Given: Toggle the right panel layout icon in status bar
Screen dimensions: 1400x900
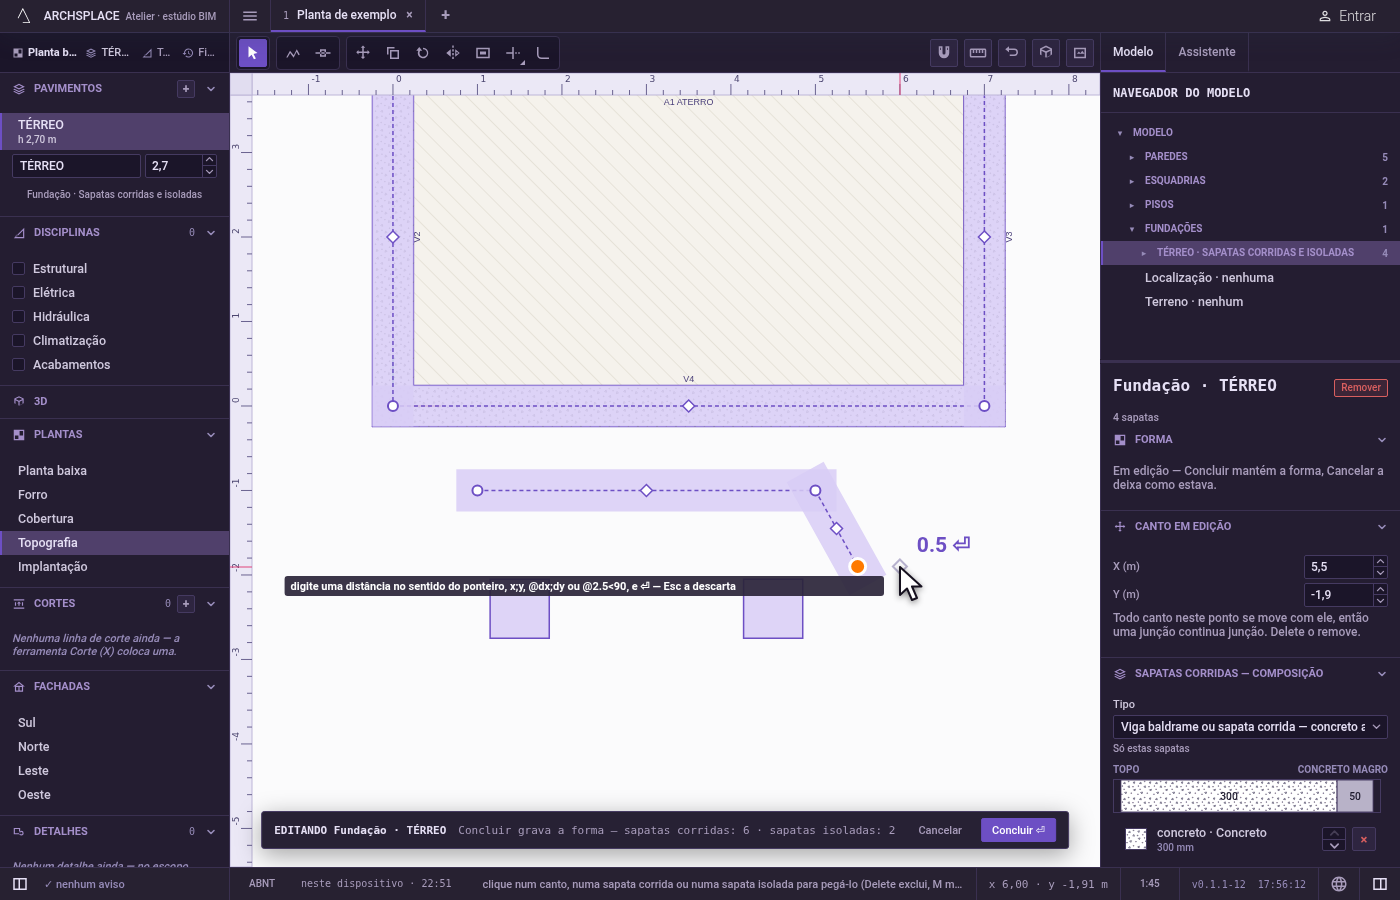Looking at the screenshot, I should 1380,884.
